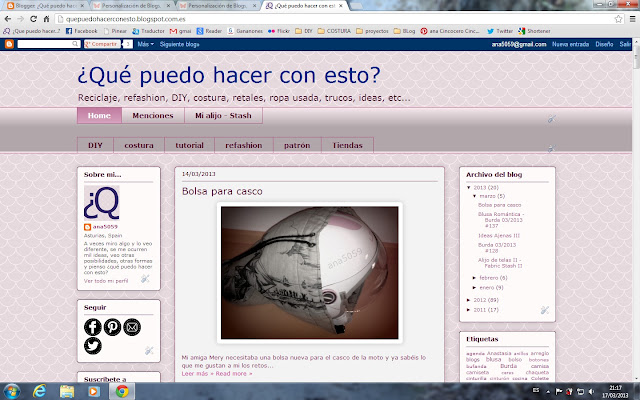640x400 pixels.
Task: Open the Twitter bird icon in Seguir
Action: (93, 346)
